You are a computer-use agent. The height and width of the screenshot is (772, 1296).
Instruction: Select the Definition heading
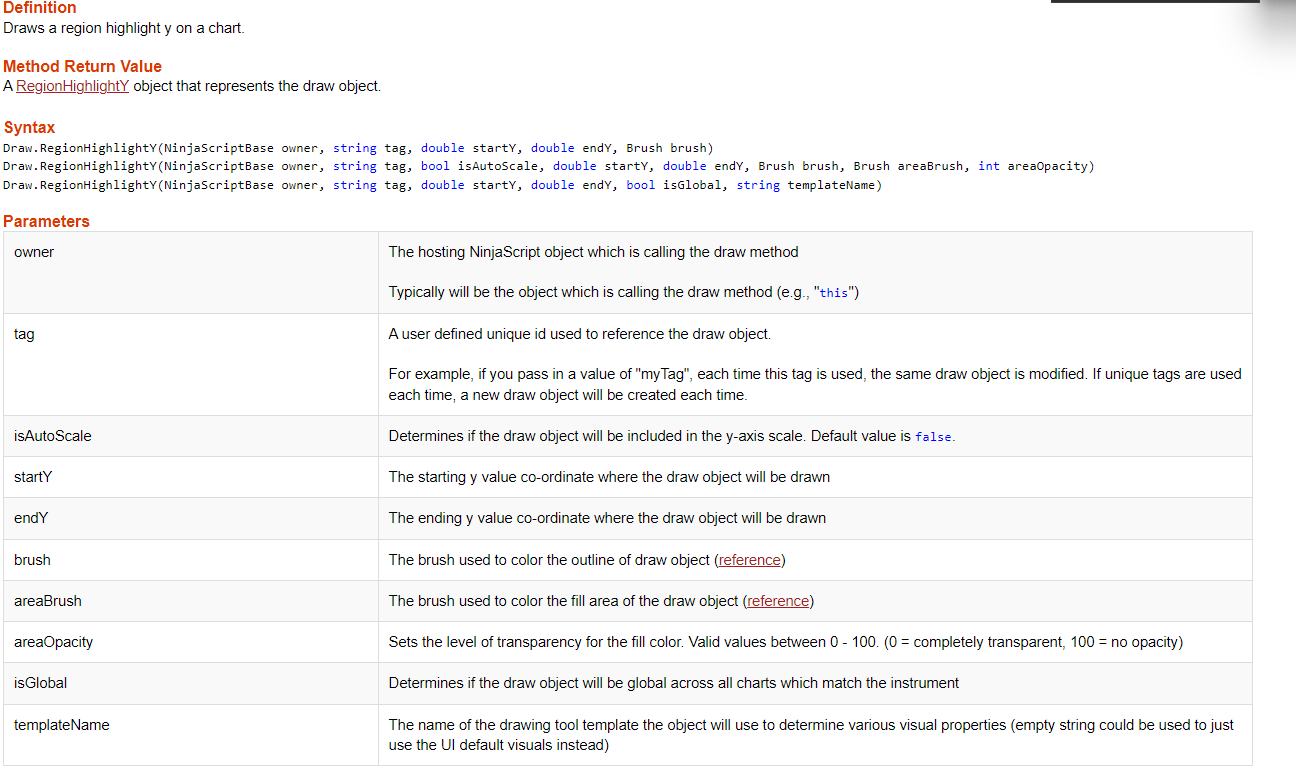coord(40,8)
